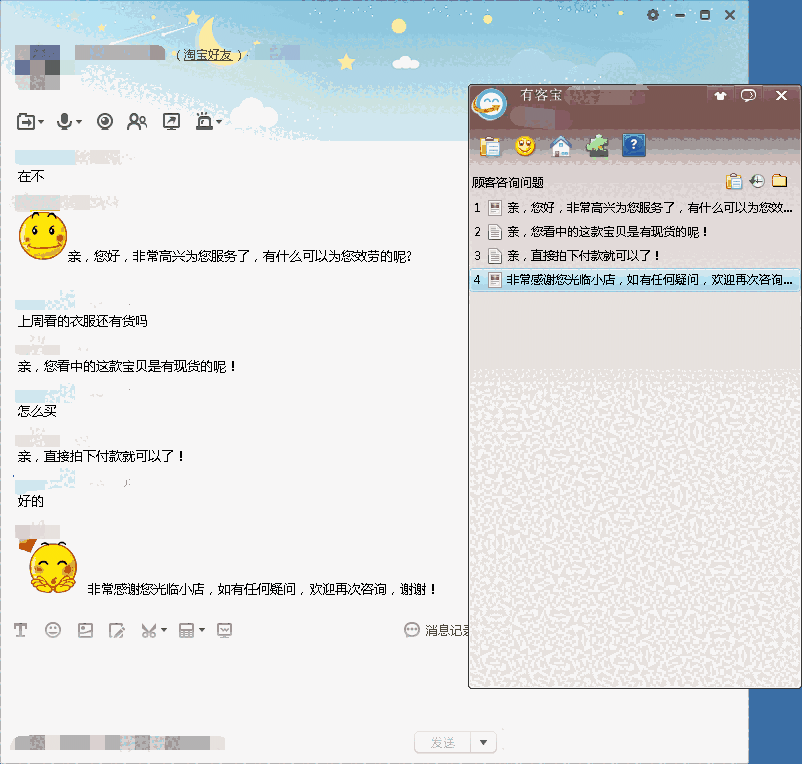Expand file transfer dropdown arrow
The width and height of the screenshot is (802, 764).
41,122
